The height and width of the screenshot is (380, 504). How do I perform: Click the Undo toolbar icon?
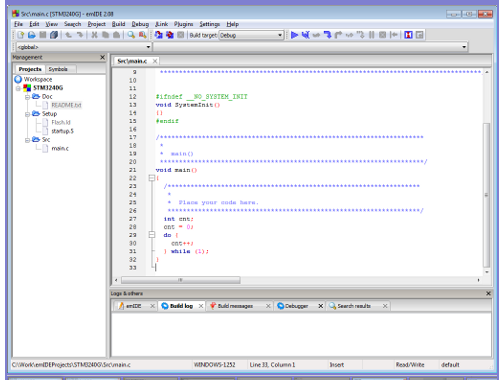click(69, 35)
